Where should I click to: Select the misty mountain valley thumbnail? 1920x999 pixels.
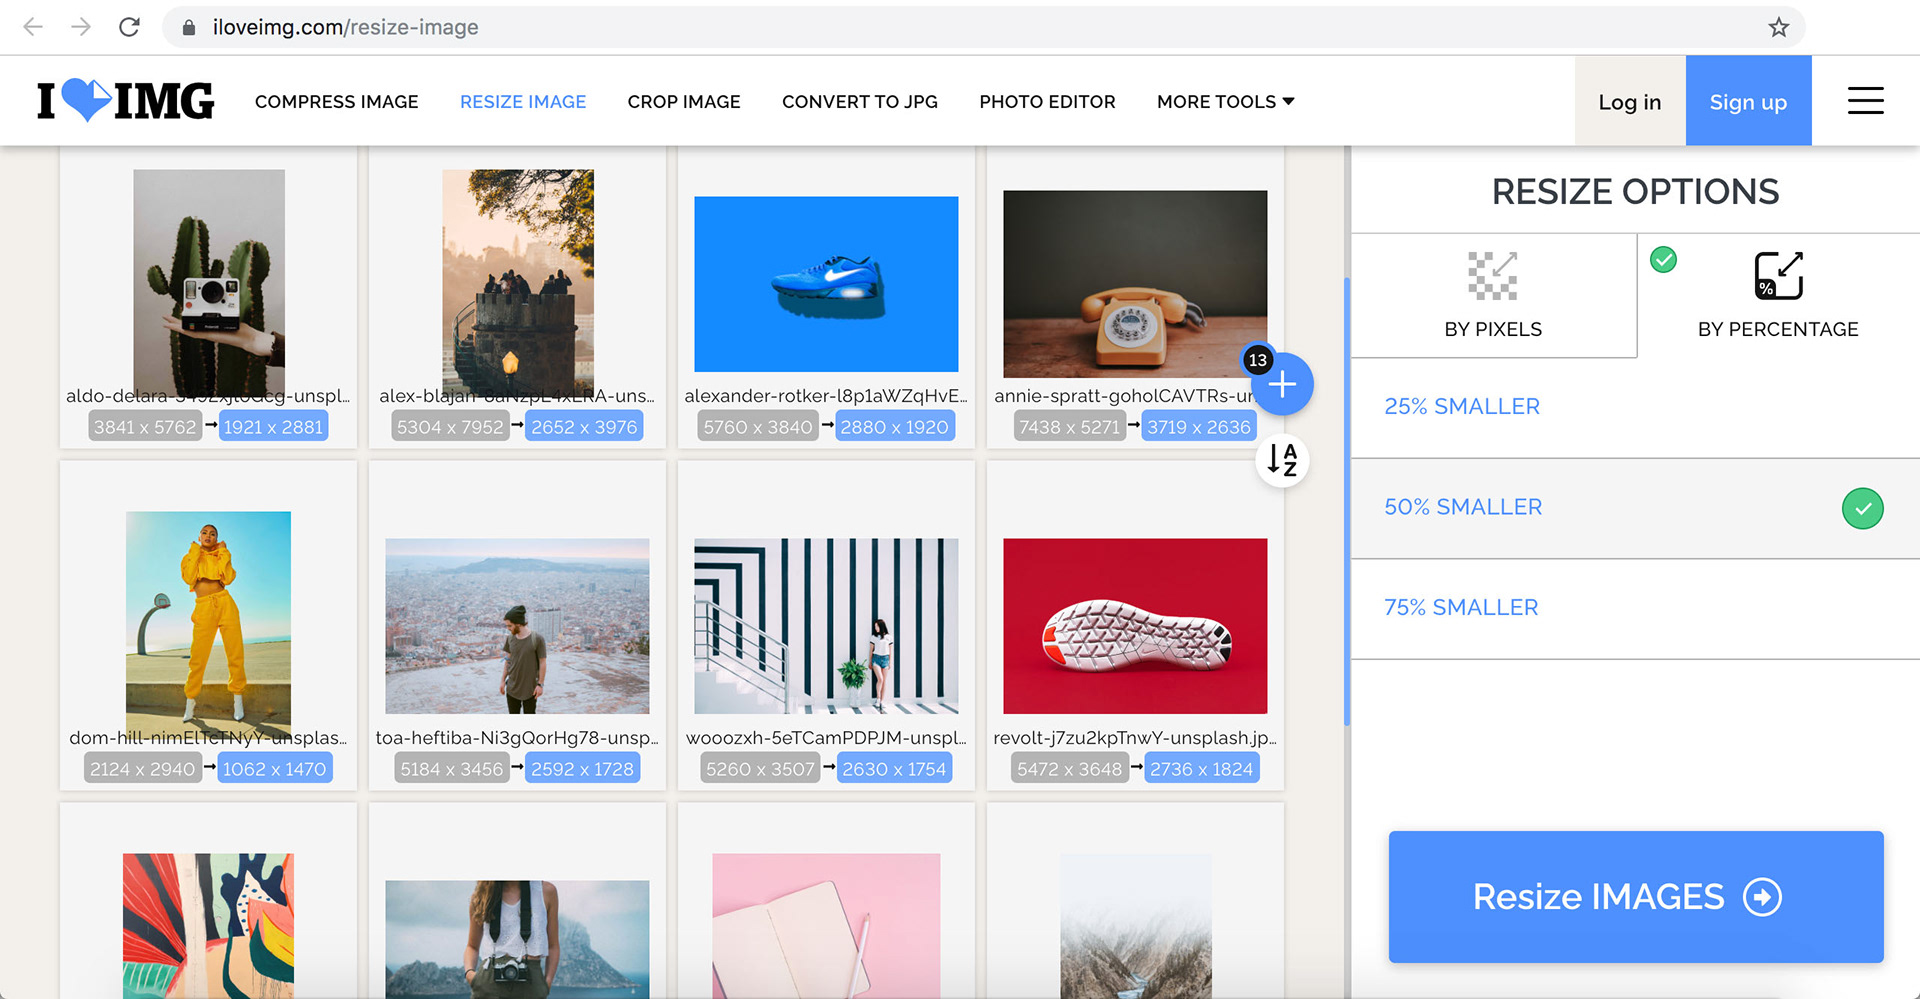click(1135, 926)
